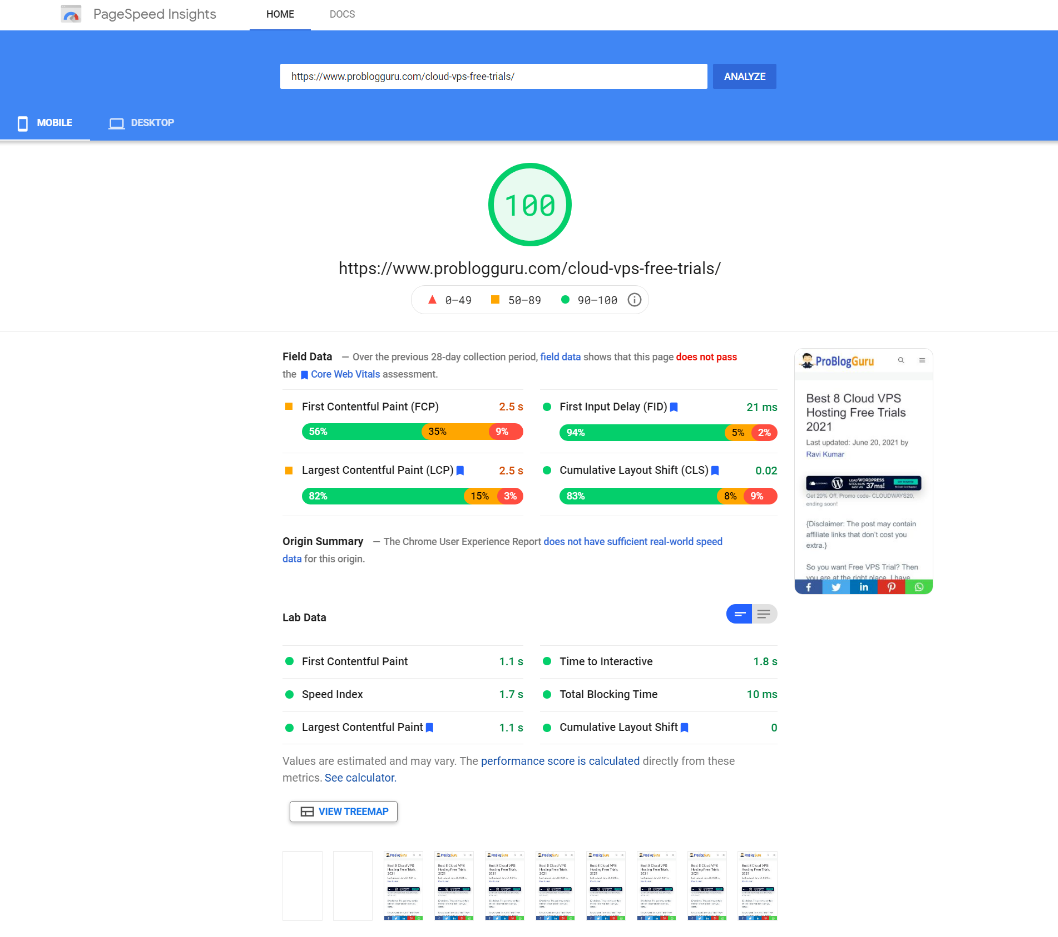The width and height of the screenshot is (1058, 937).
Task: Click the Twitter icon in the preview footer
Action: (x=836, y=586)
